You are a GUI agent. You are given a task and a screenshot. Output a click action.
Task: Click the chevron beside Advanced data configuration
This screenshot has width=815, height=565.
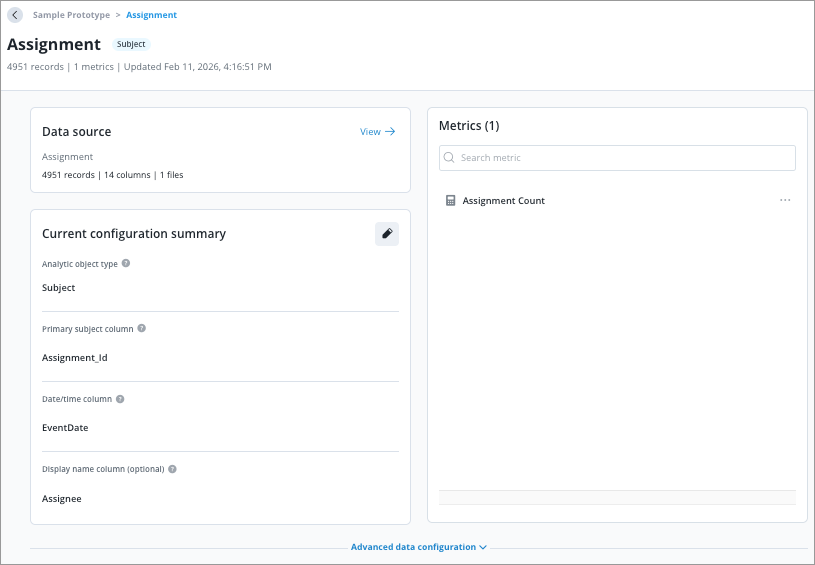483,547
